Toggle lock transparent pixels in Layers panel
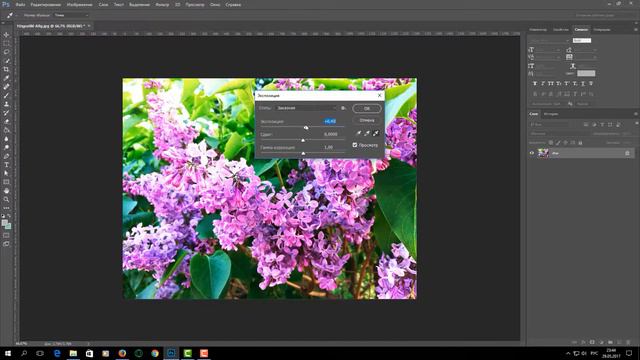The height and width of the screenshot is (360, 640). pos(551,142)
